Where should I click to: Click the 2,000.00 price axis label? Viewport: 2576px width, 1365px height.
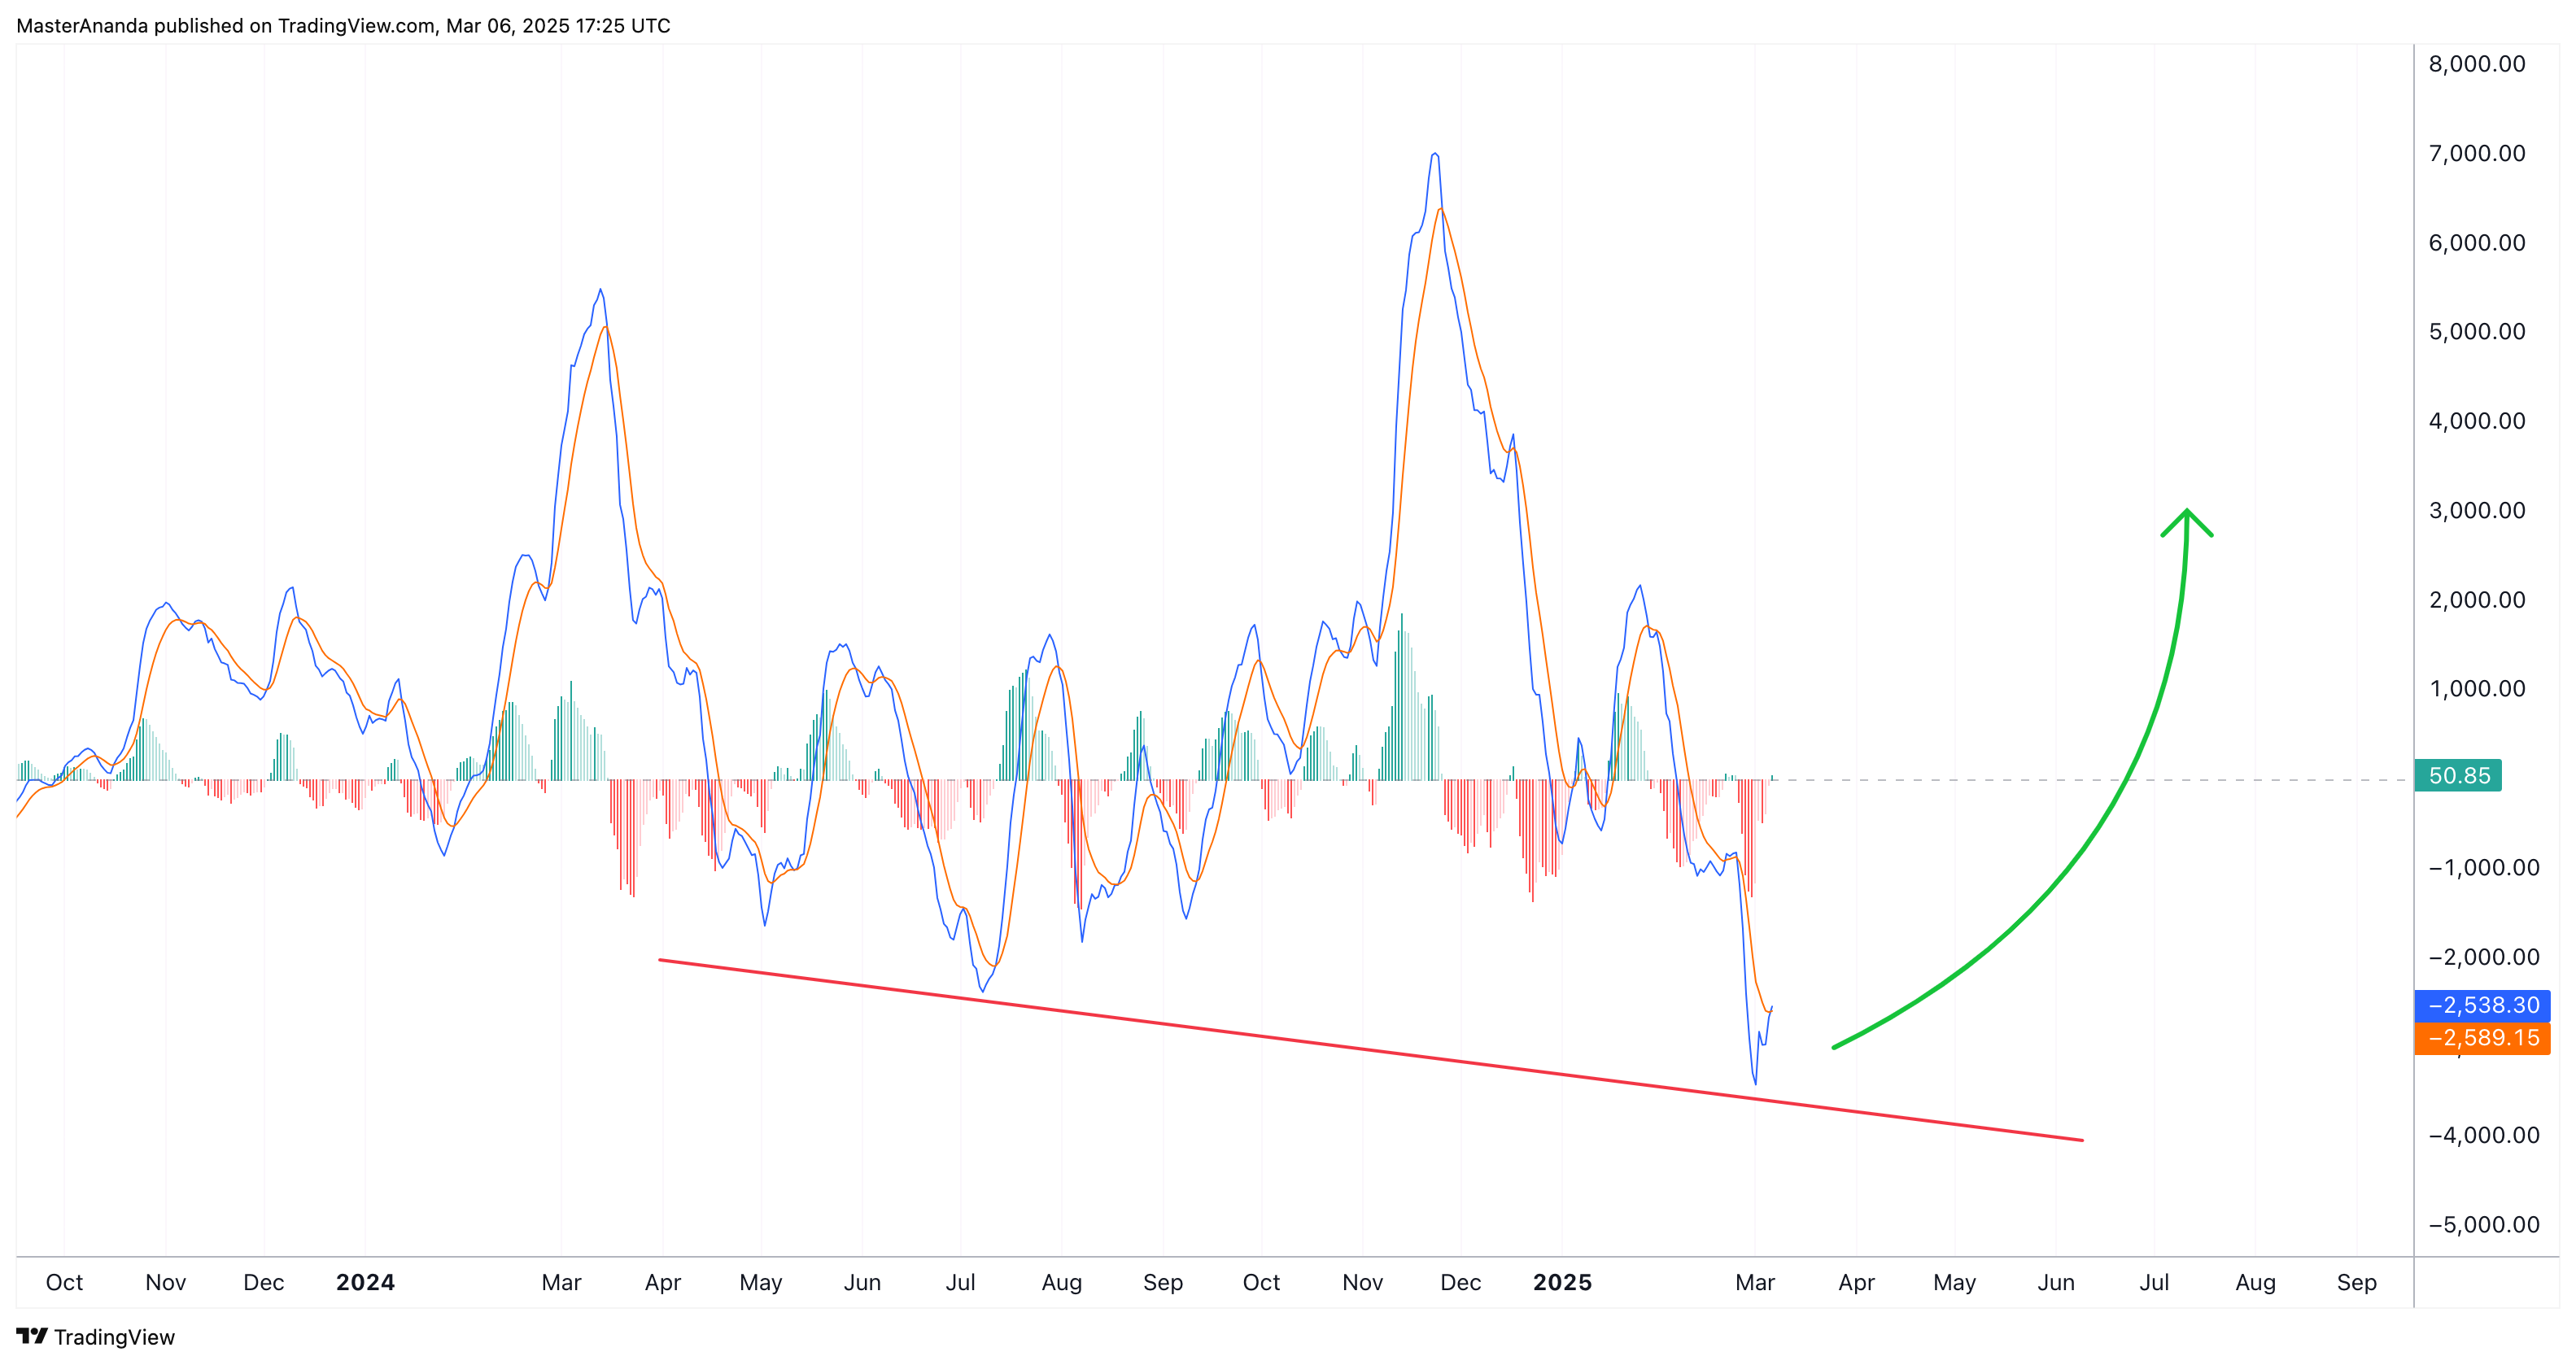tap(2477, 600)
